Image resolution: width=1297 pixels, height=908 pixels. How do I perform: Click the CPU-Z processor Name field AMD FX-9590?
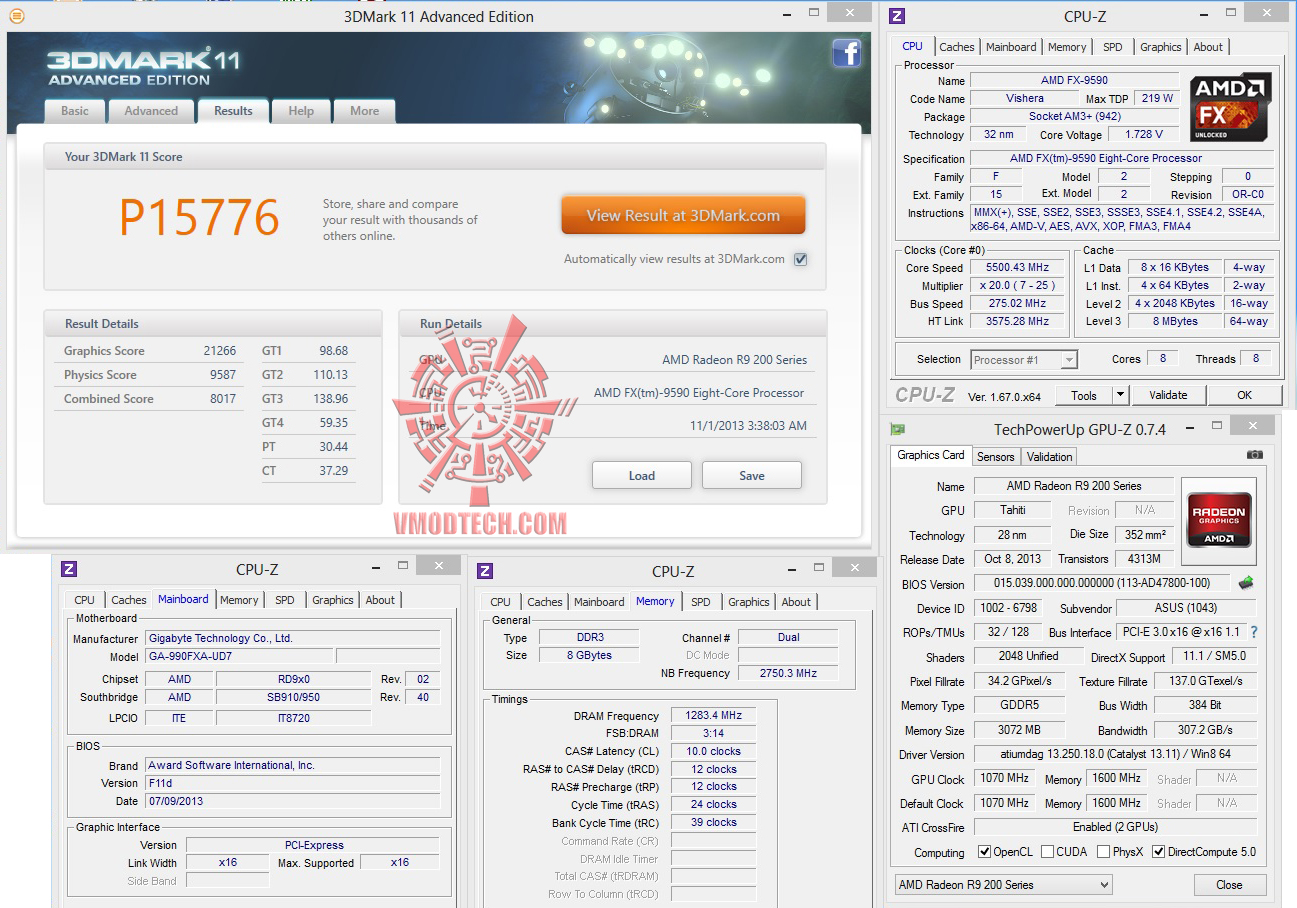click(1075, 80)
